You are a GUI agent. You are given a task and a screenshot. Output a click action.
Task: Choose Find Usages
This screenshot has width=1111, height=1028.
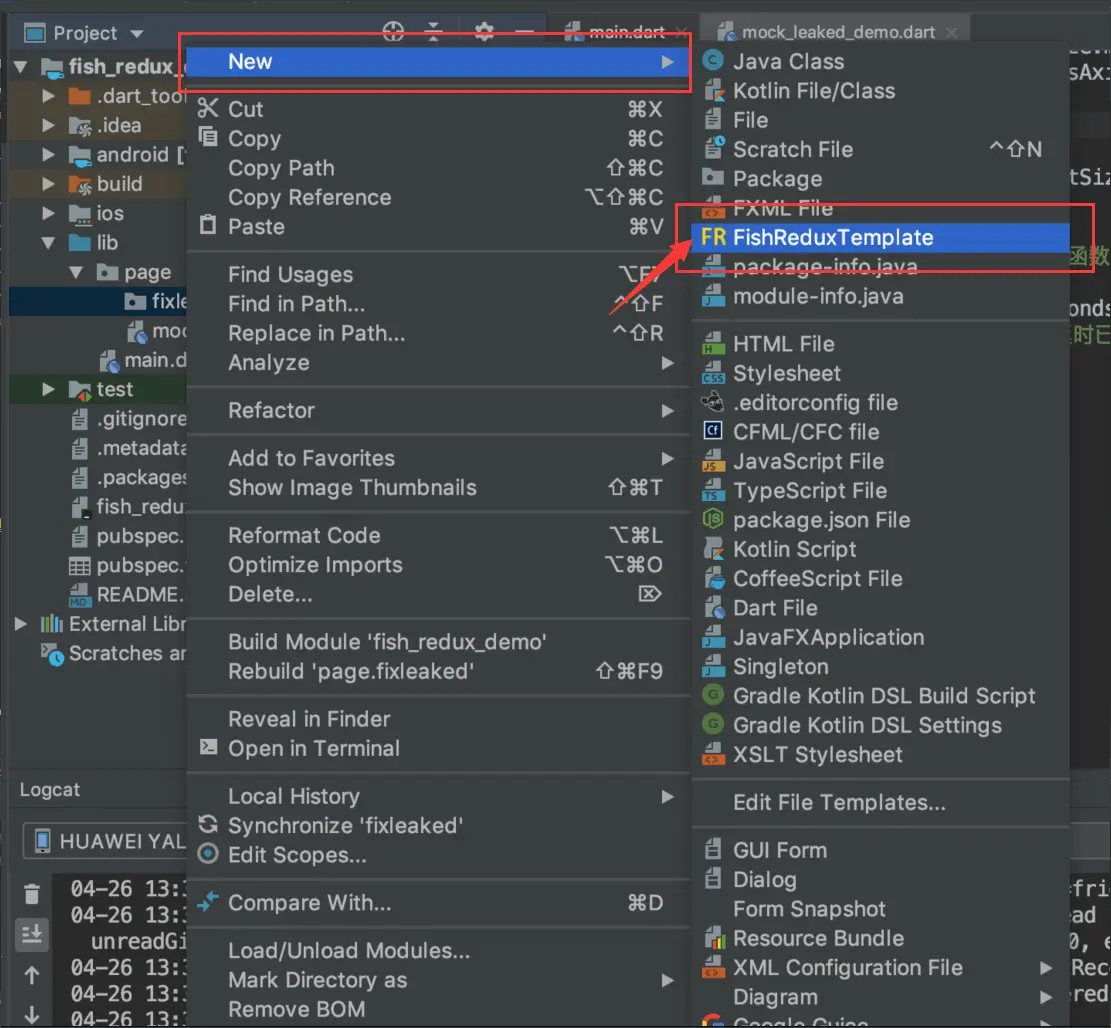(437, 274)
